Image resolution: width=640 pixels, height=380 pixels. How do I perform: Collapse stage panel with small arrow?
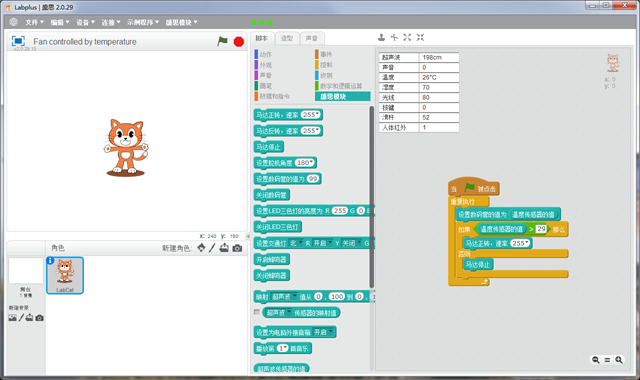pyautogui.click(x=248, y=236)
